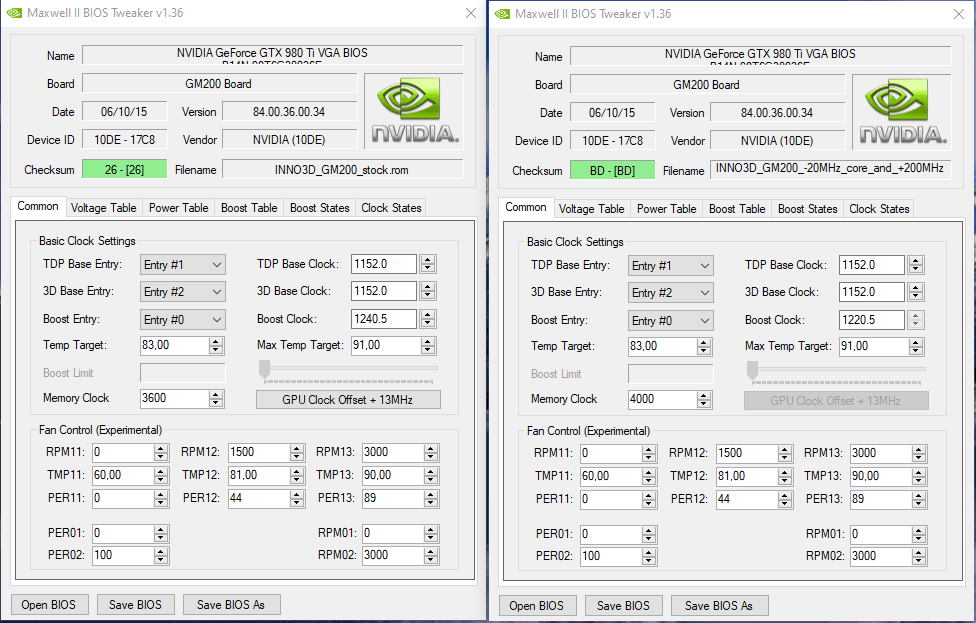Click the NVIDIA logo in the right window

point(901,112)
